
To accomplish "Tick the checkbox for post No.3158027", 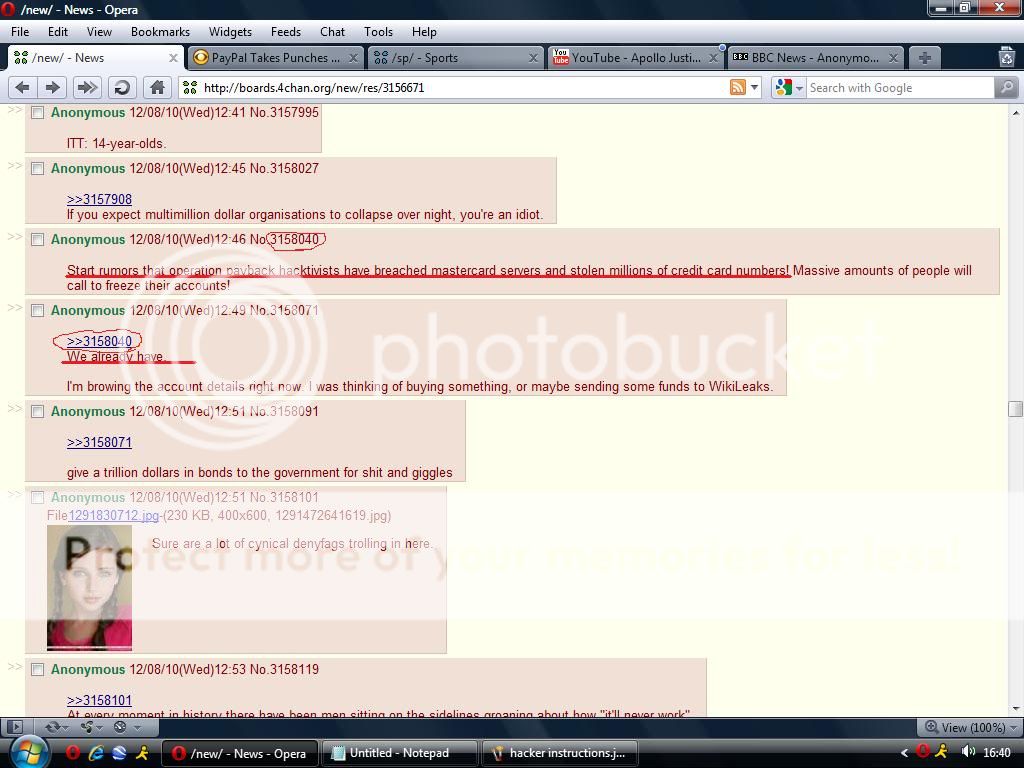I will 38,169.
